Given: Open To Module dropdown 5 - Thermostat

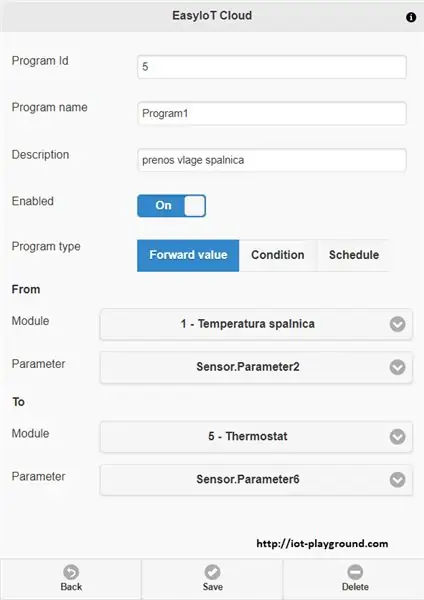Looking at the screenshot, I should 256,437.
